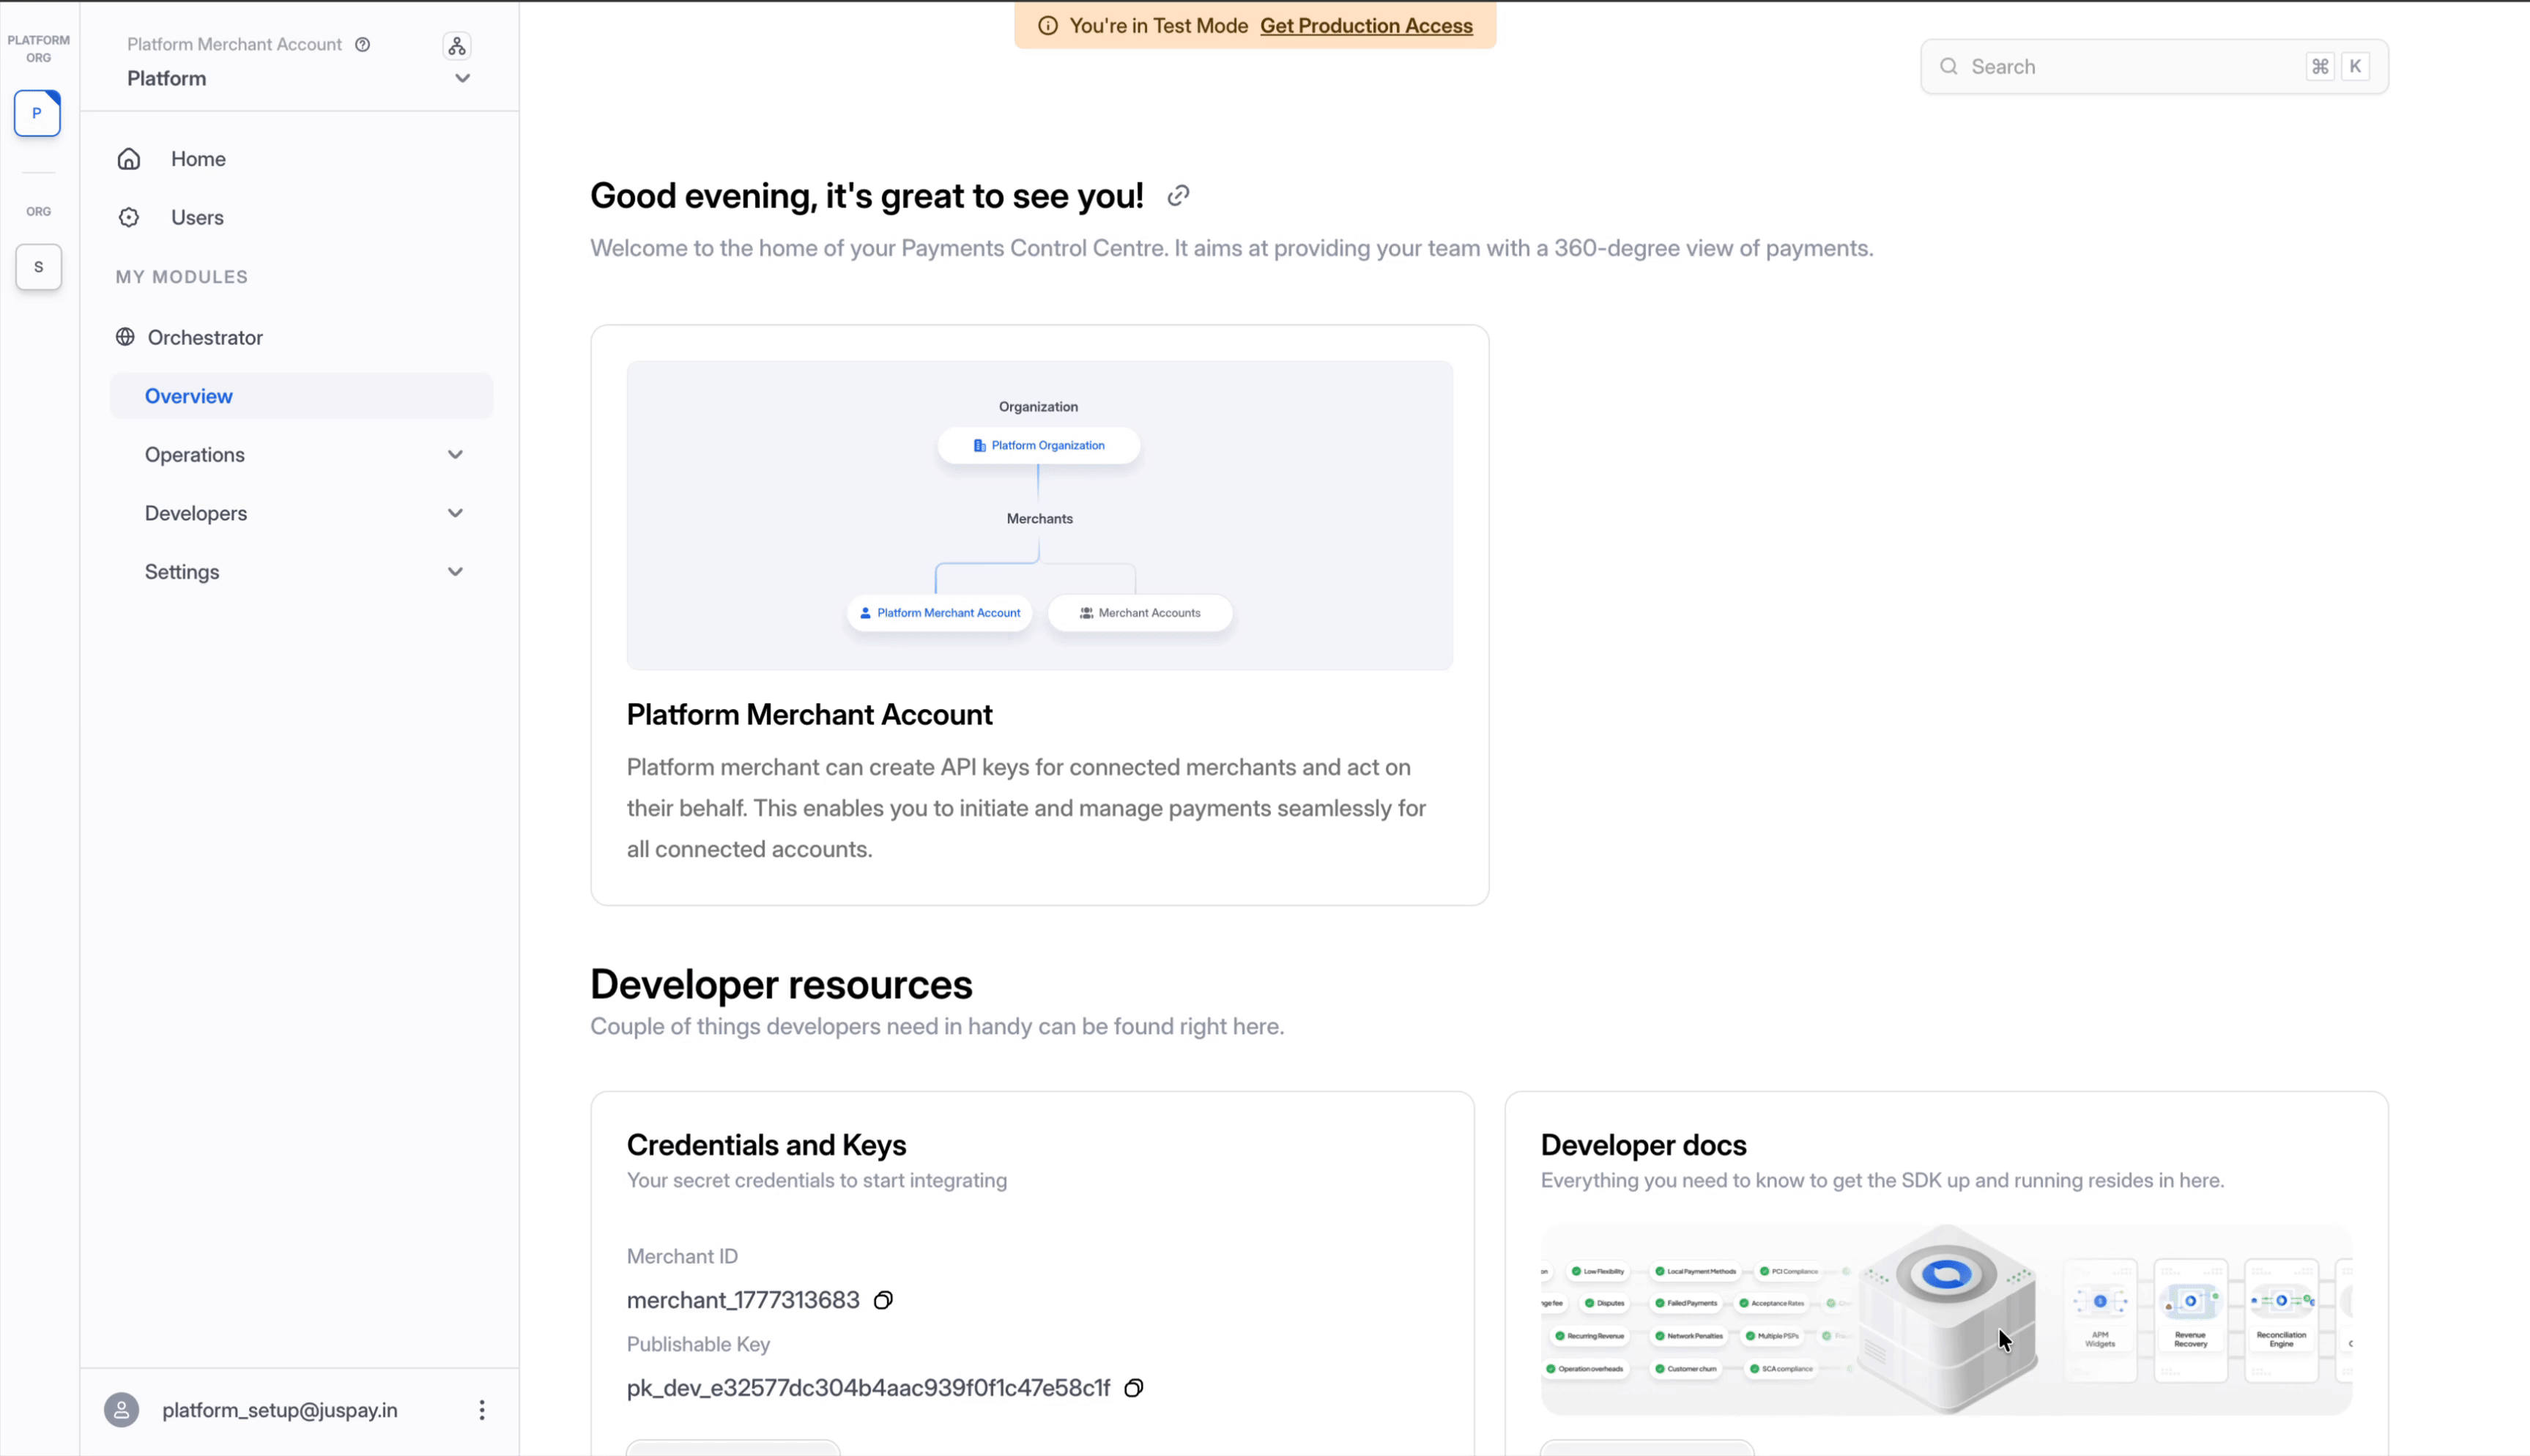This screenshot has width=2530, height=1456.
Task: Click the Developer docs heading
Action: [x=1643, y=1145]
